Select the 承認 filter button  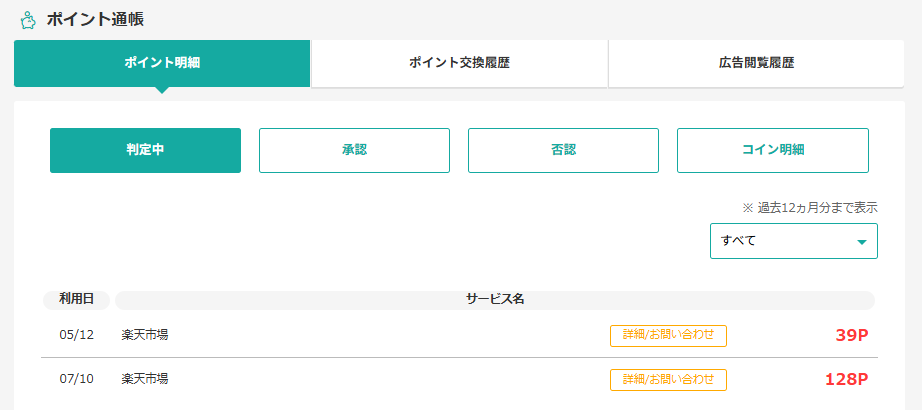(355, 151)
